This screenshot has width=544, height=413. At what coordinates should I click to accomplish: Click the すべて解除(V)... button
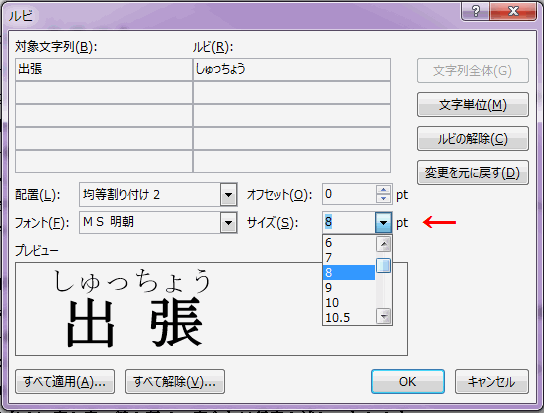175,382
